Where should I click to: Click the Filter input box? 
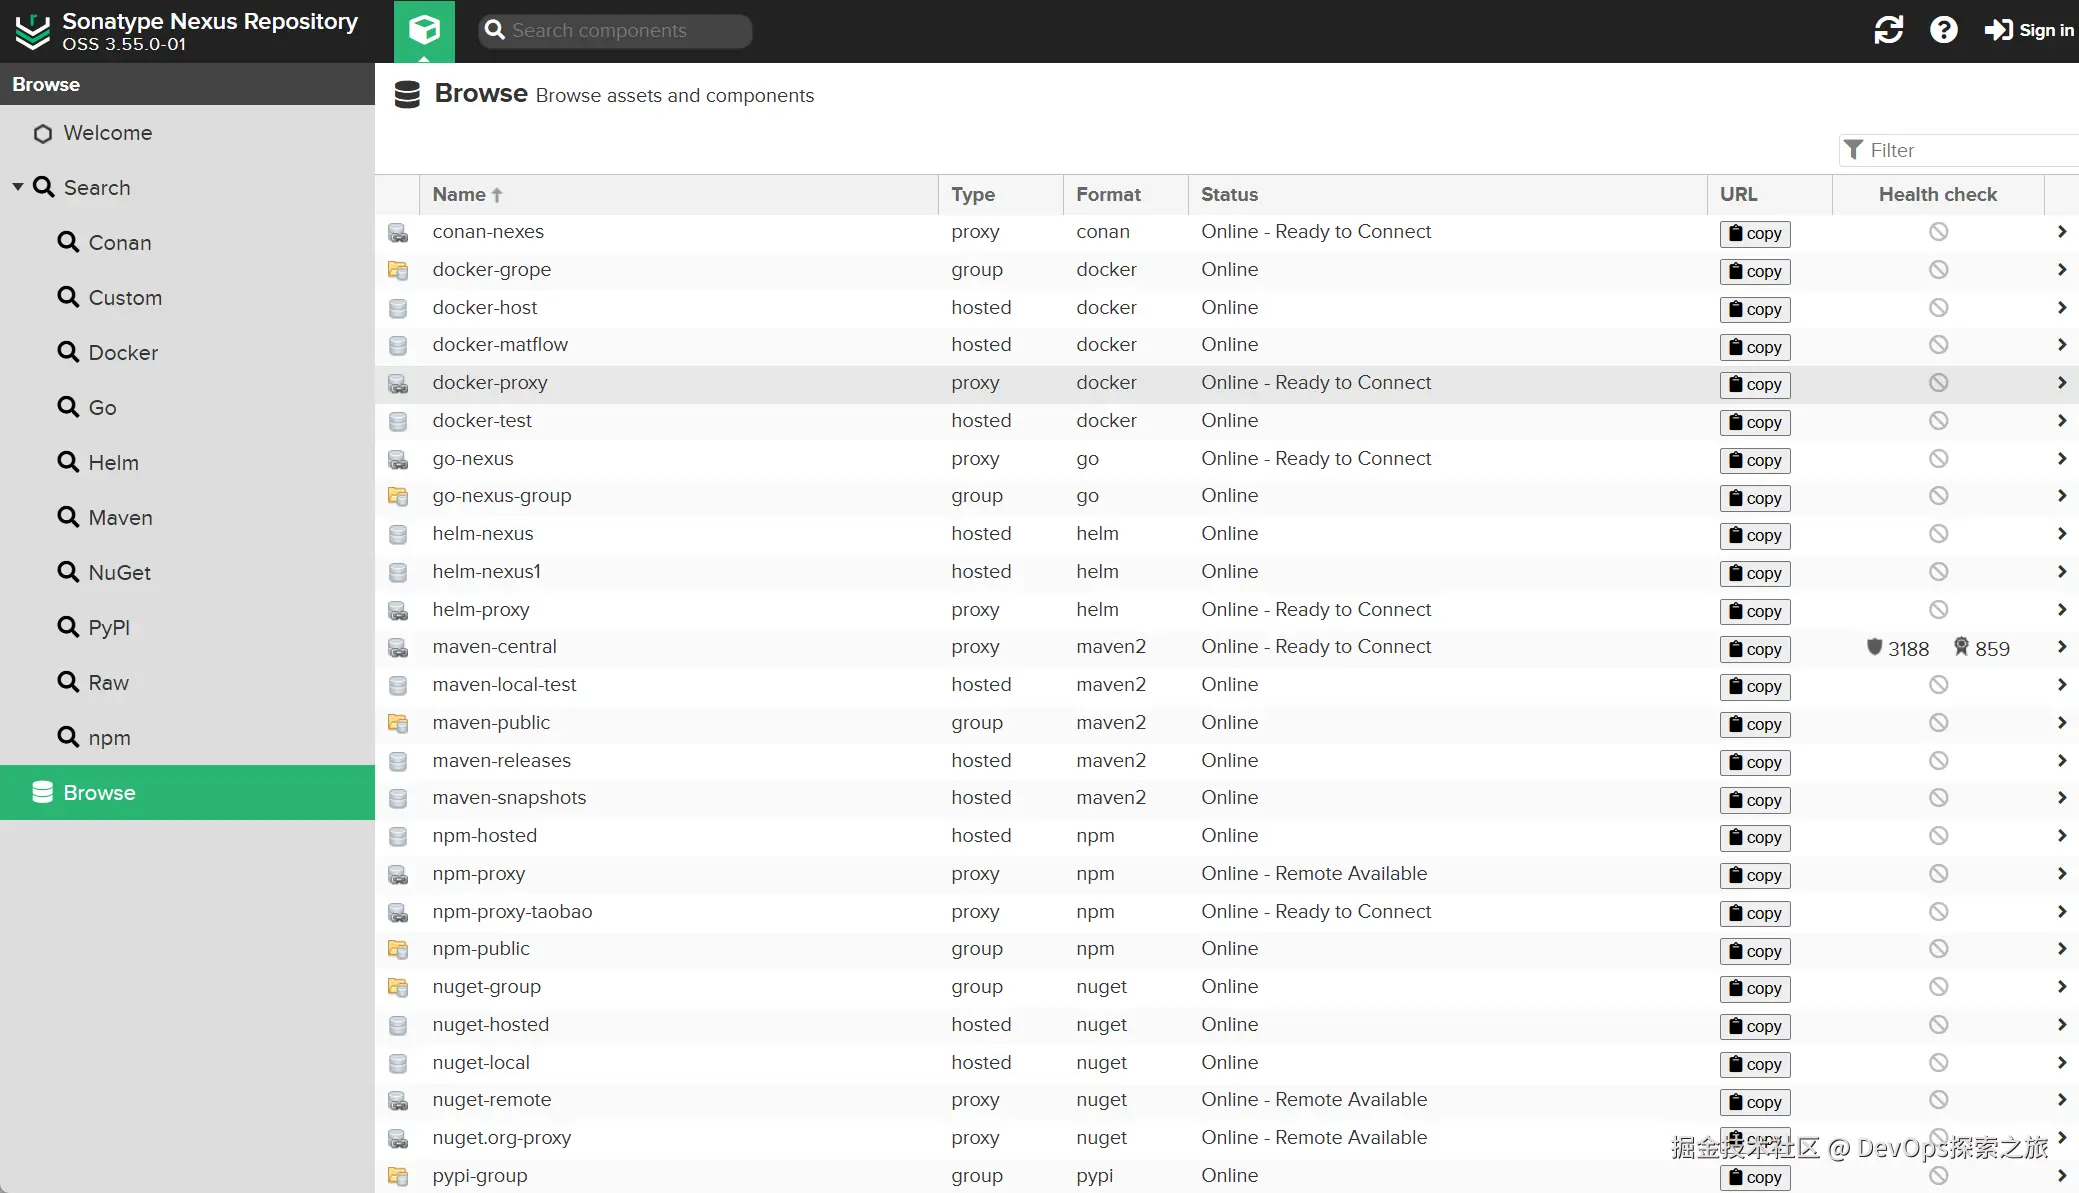pos(1960,150)
